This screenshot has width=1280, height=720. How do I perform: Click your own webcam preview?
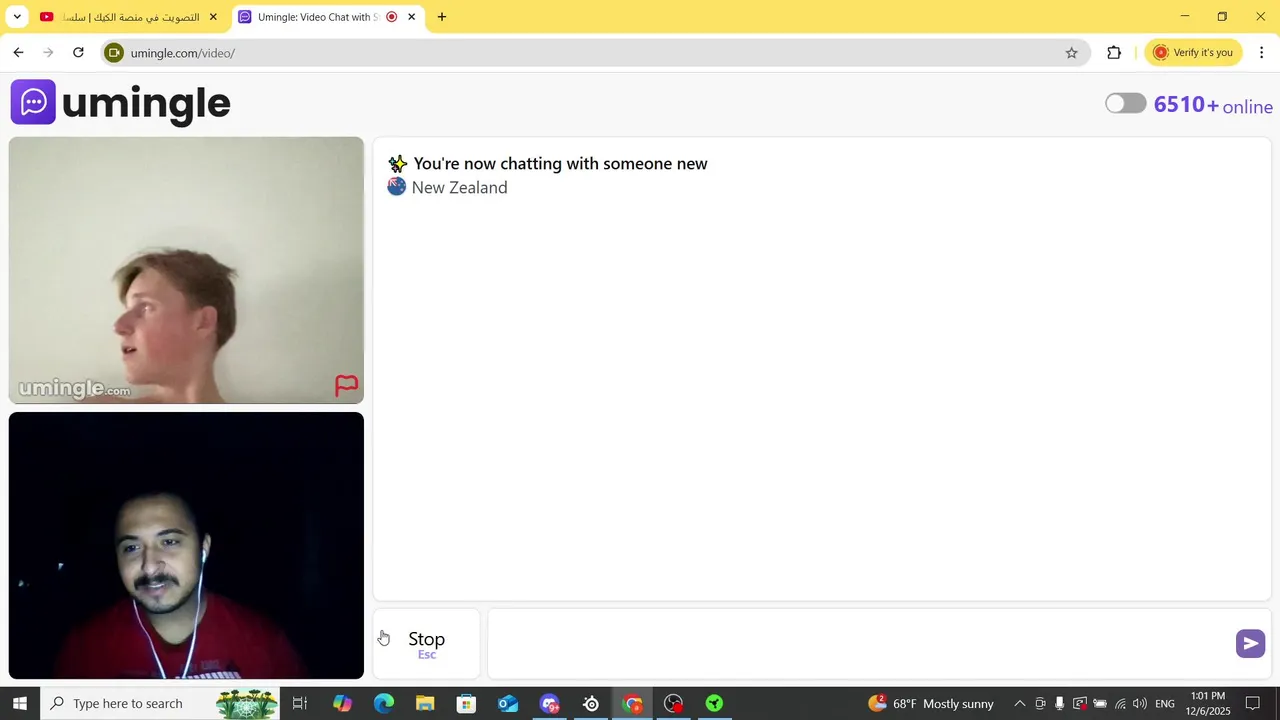coord(186,546)
